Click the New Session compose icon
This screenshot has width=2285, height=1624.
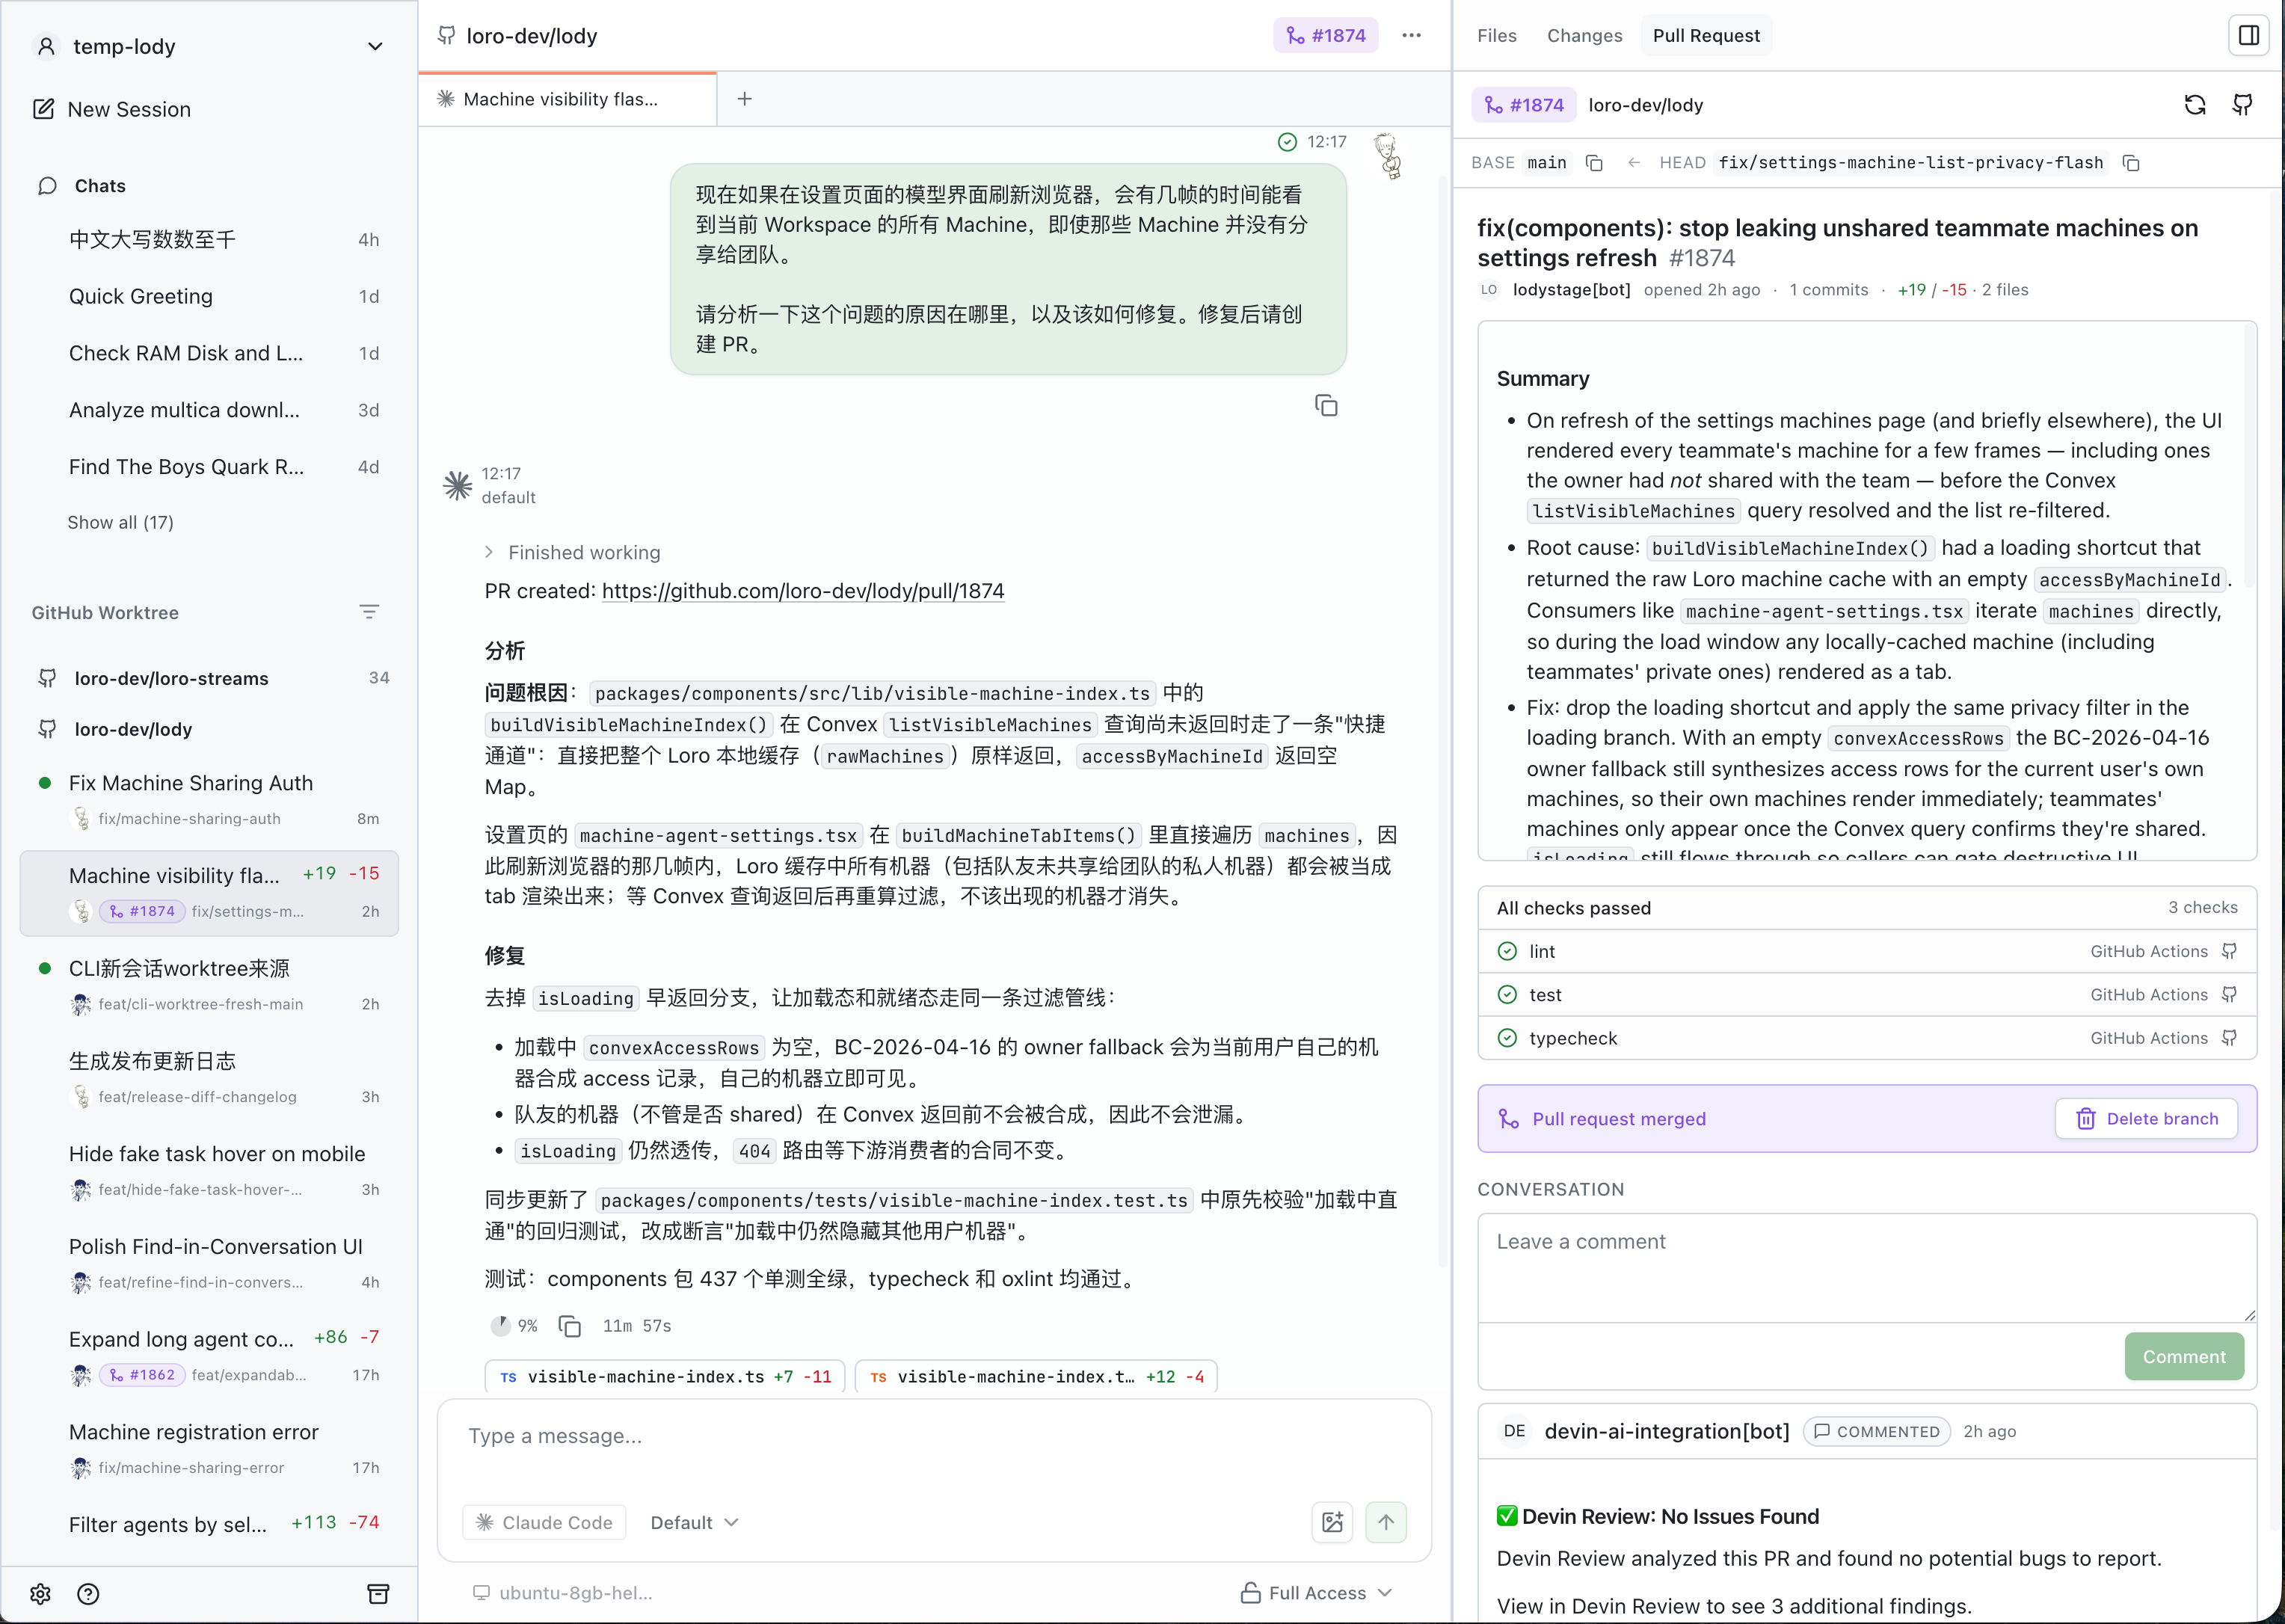(x=43, y=109)
